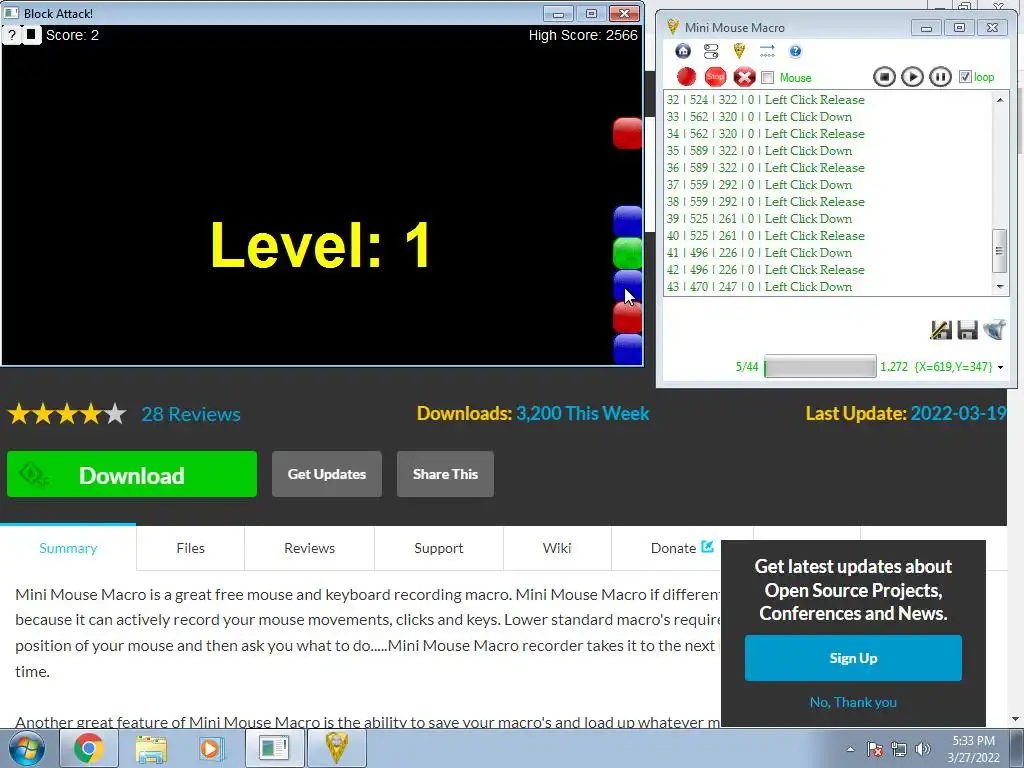Click the arrow with dotted line icon
Viewport: 1024px width, 768px height.
[x=767, y=51]
